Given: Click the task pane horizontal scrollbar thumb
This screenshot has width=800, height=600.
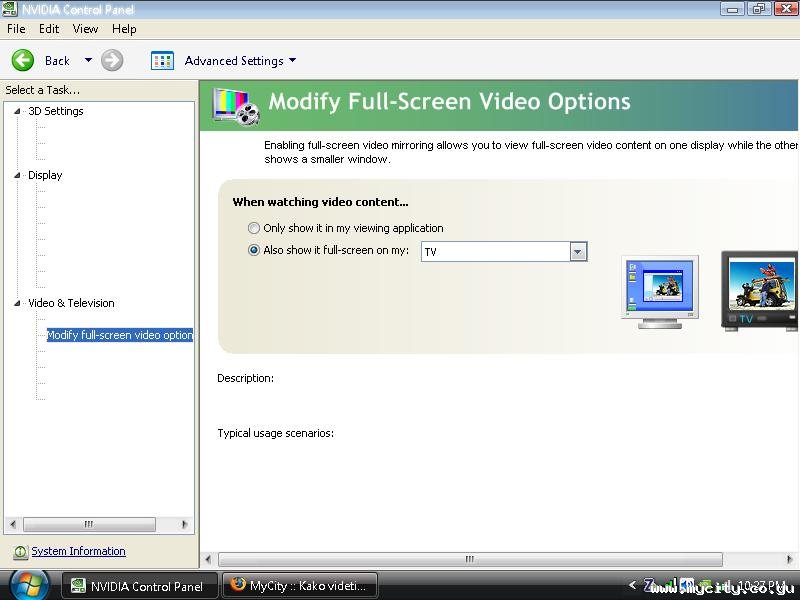Looking at the screenshot, I should pos(89,524).
